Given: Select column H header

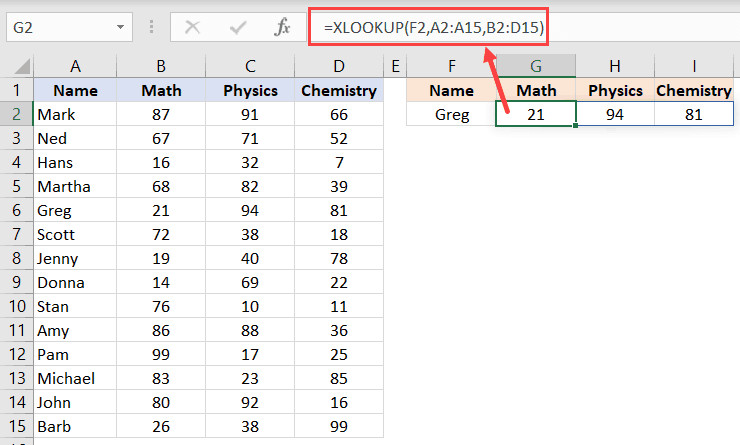Looking at the screenshot, I should (x=614, y=66).
